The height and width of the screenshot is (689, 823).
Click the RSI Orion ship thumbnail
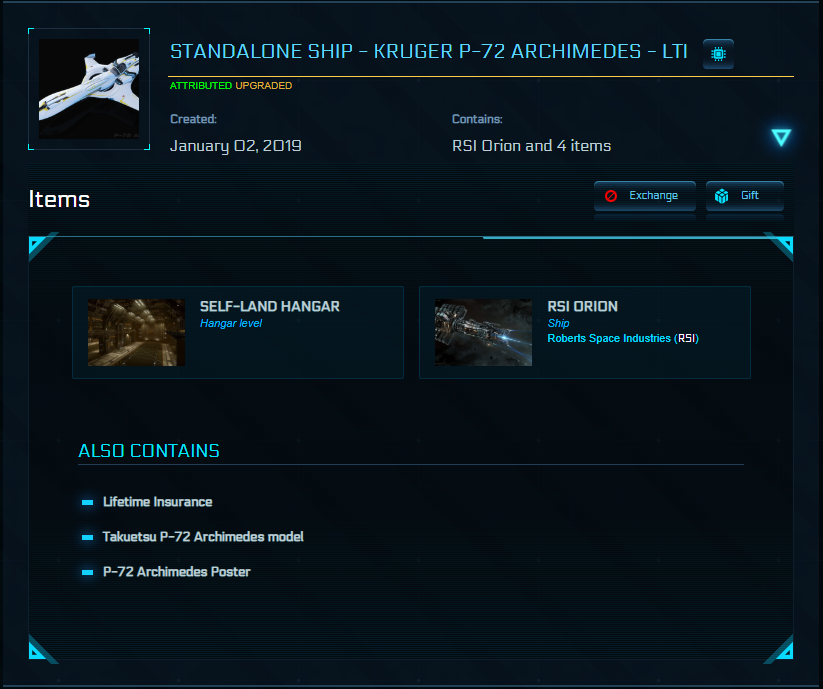coord(483,332)
